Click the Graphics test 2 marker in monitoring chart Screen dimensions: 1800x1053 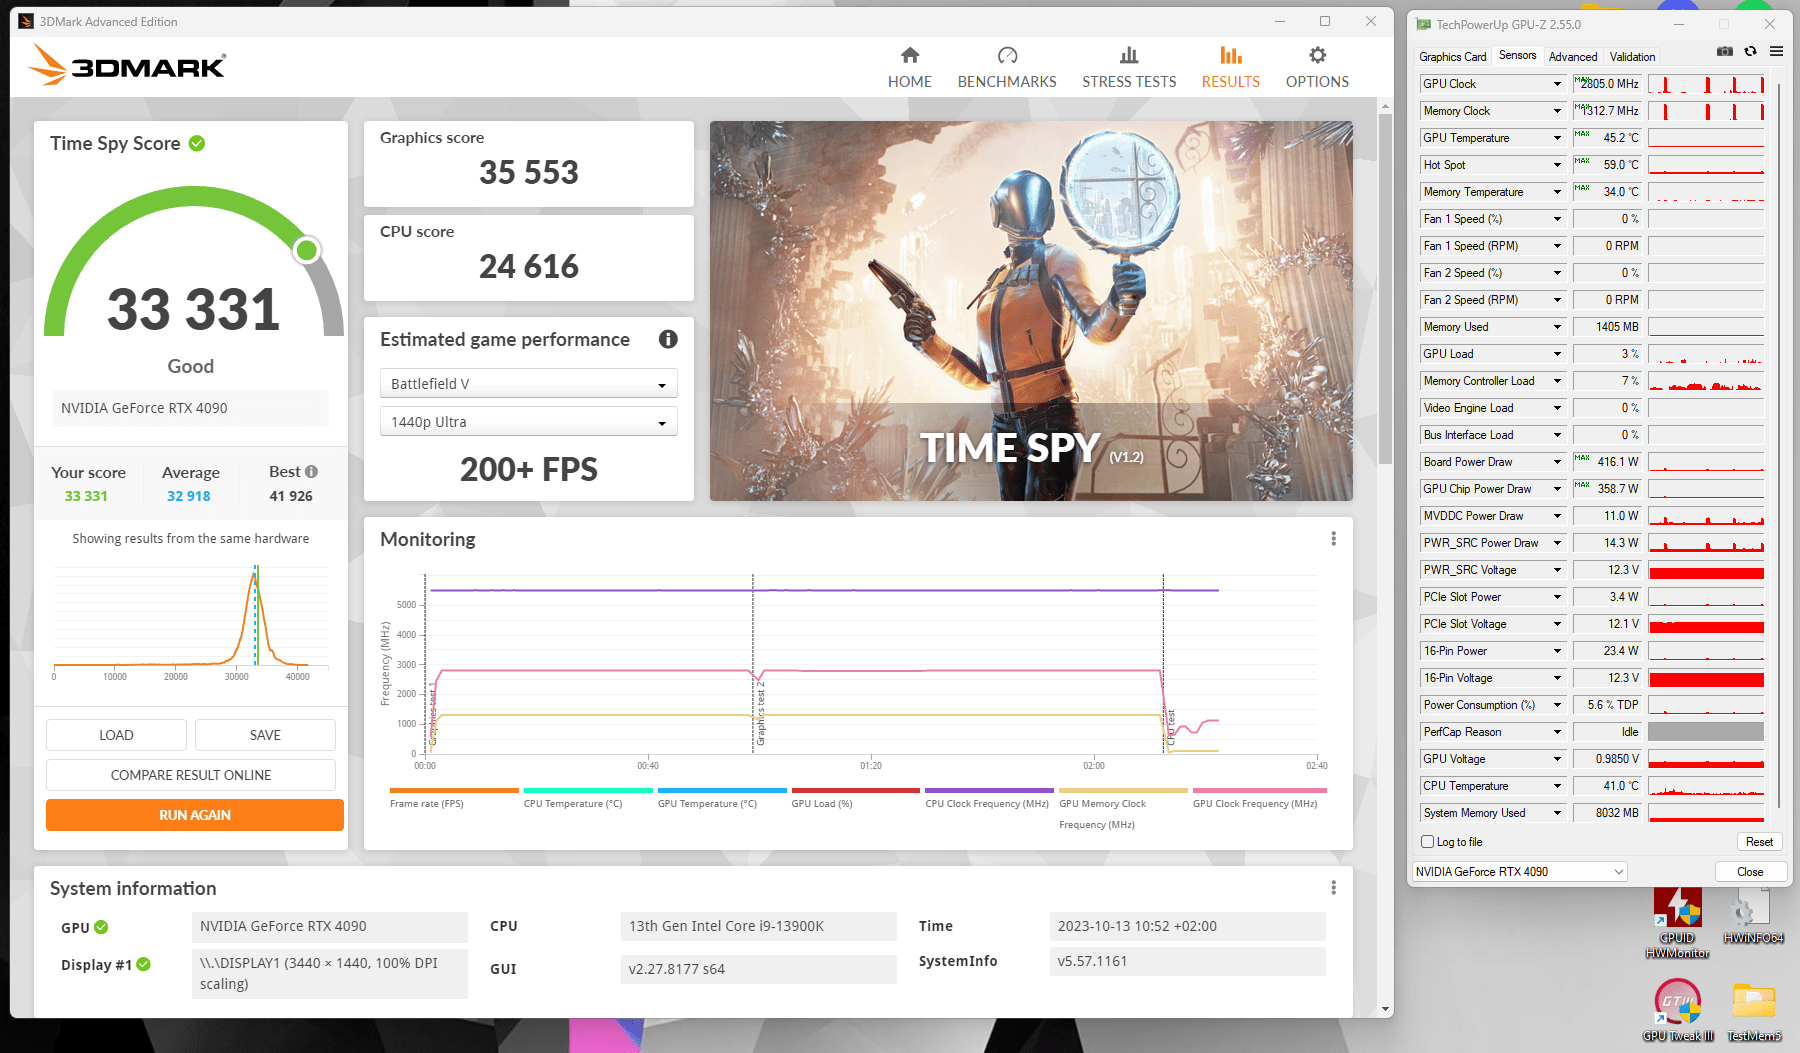point(760,715)
